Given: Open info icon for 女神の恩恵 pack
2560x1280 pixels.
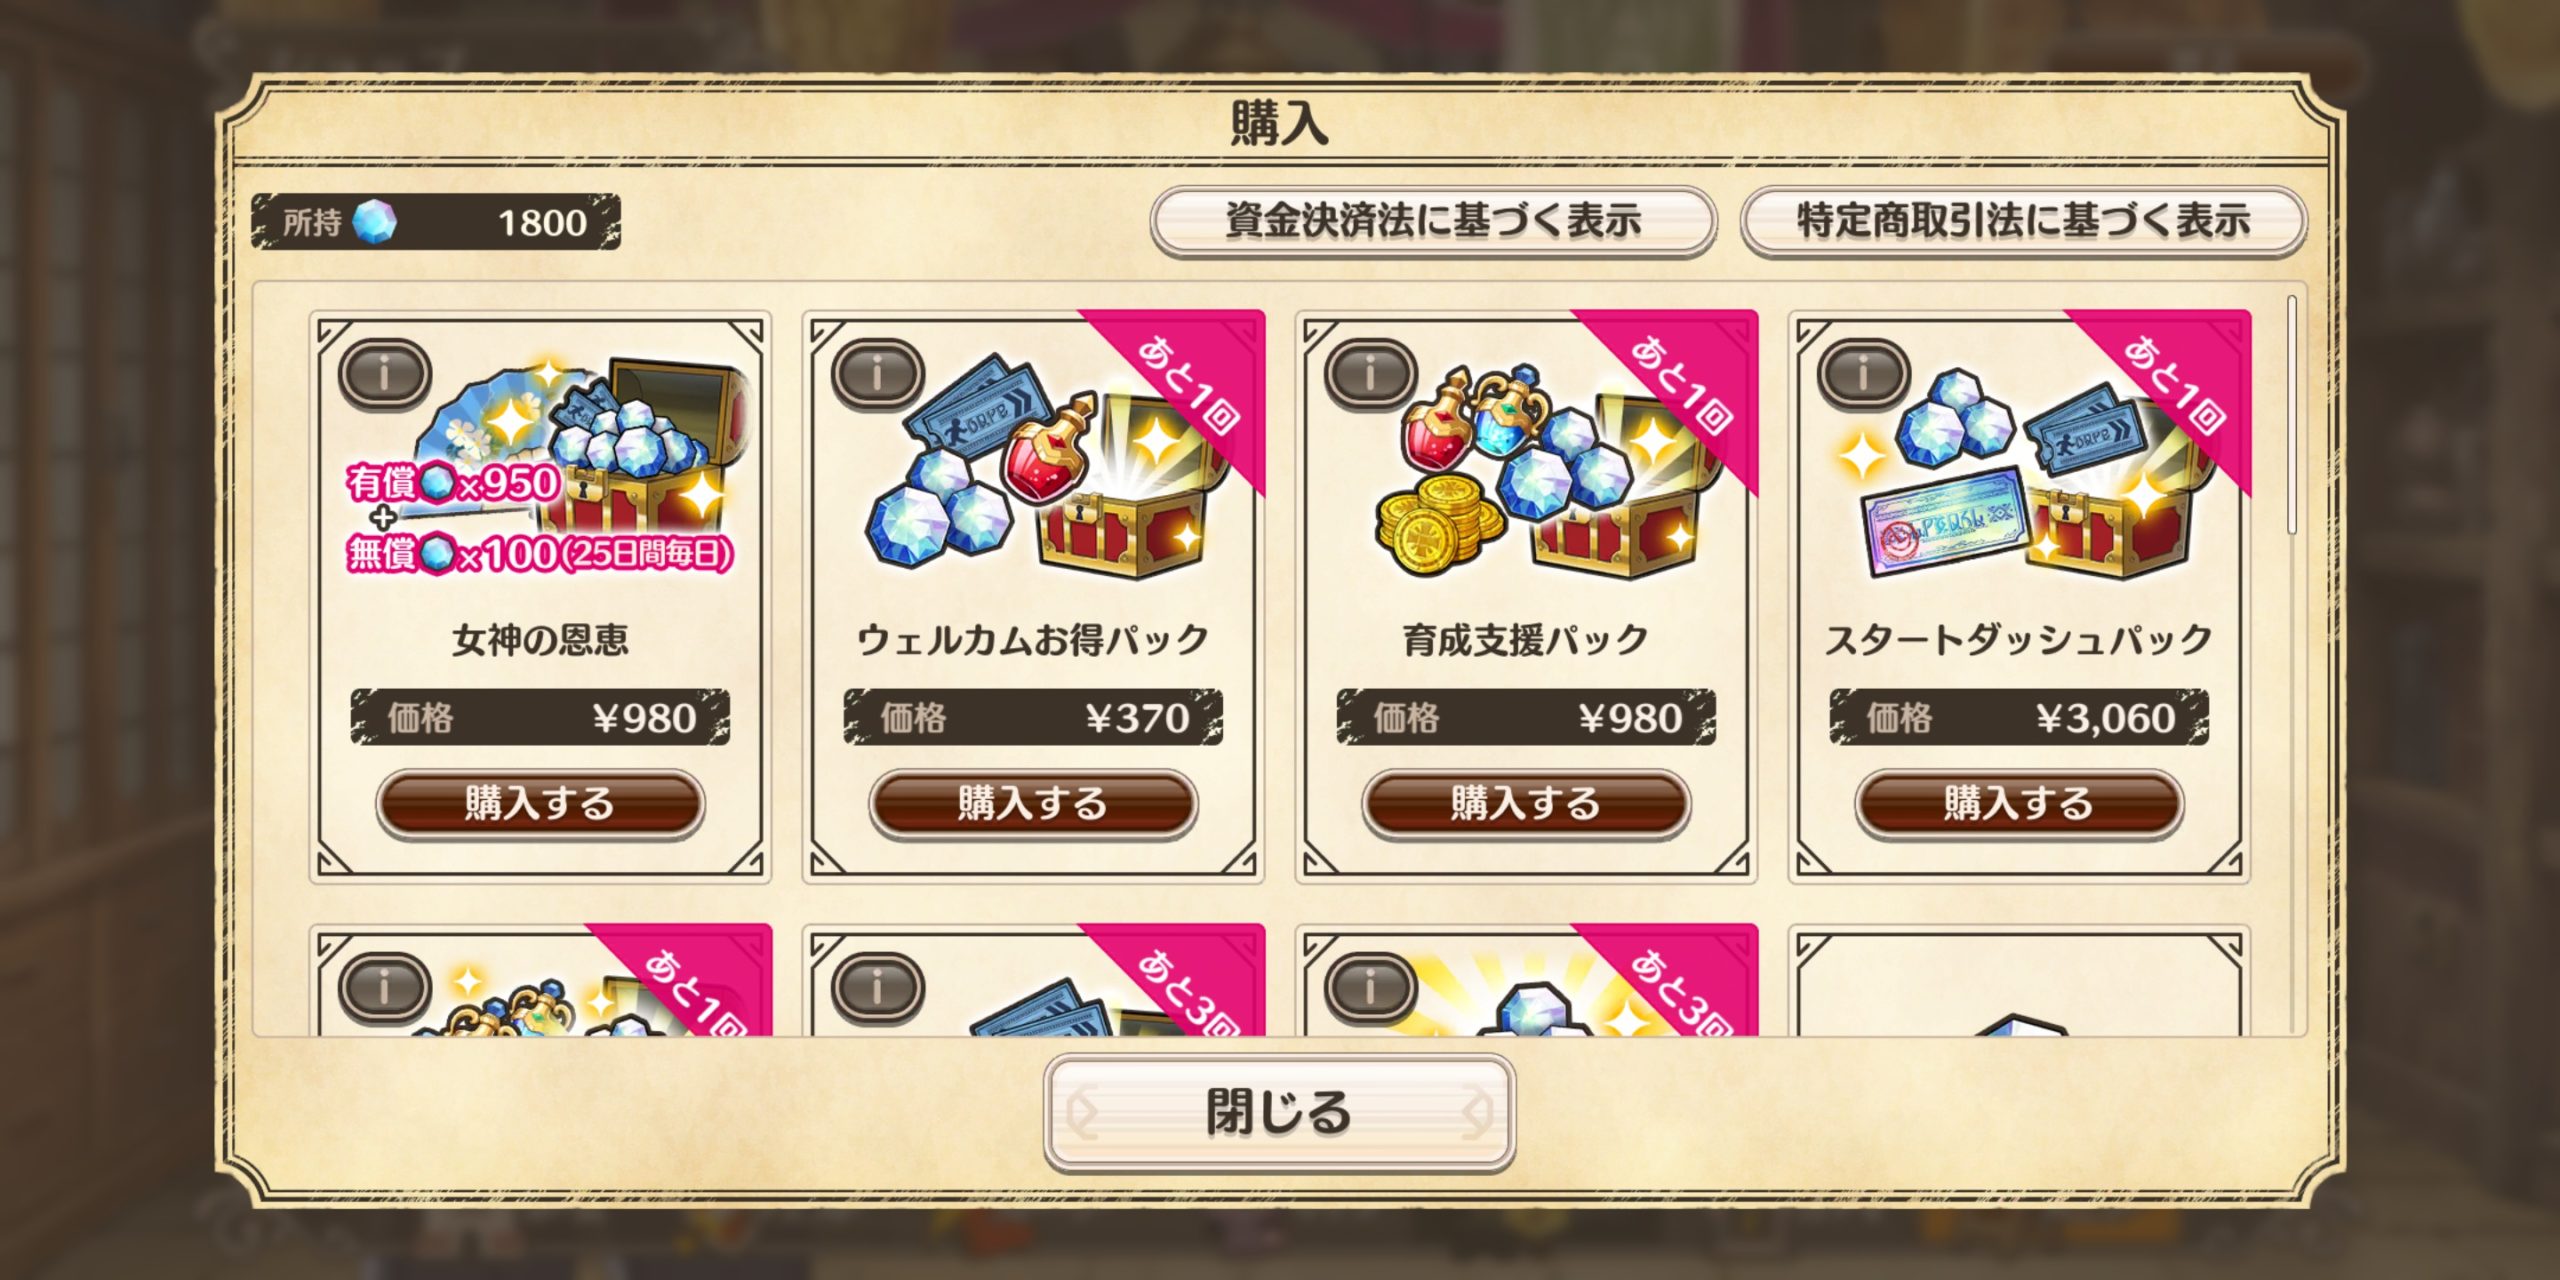Looking at the screenshot, I should tap(384, 374).
